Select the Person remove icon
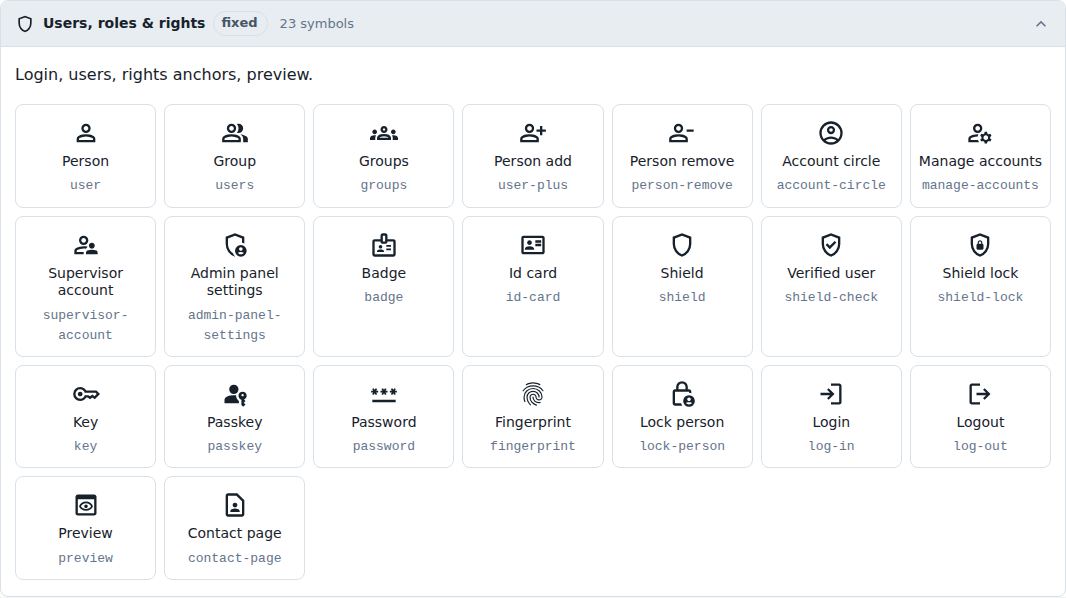This screenshot has width=1066, height=598. 682,133
